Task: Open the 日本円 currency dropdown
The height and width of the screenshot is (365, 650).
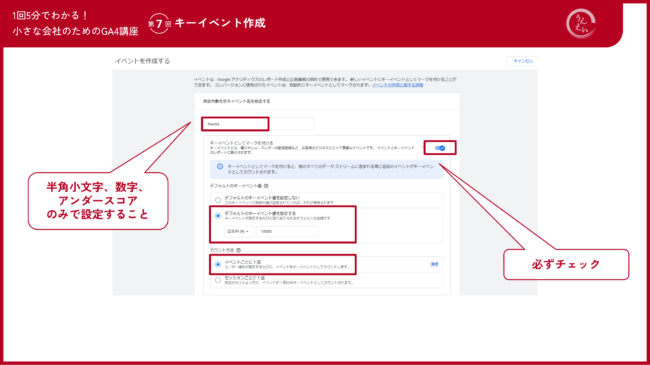Action: click(239, 231)
